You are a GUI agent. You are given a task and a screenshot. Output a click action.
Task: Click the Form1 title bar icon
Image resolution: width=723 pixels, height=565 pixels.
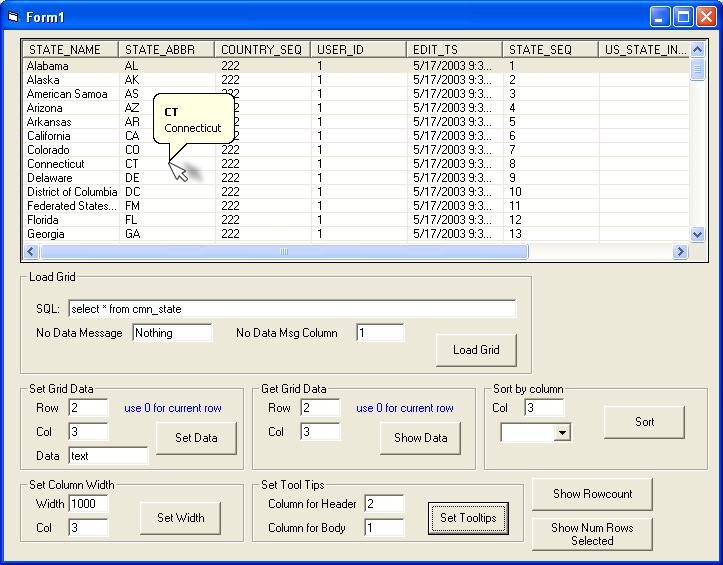(12, 16)
